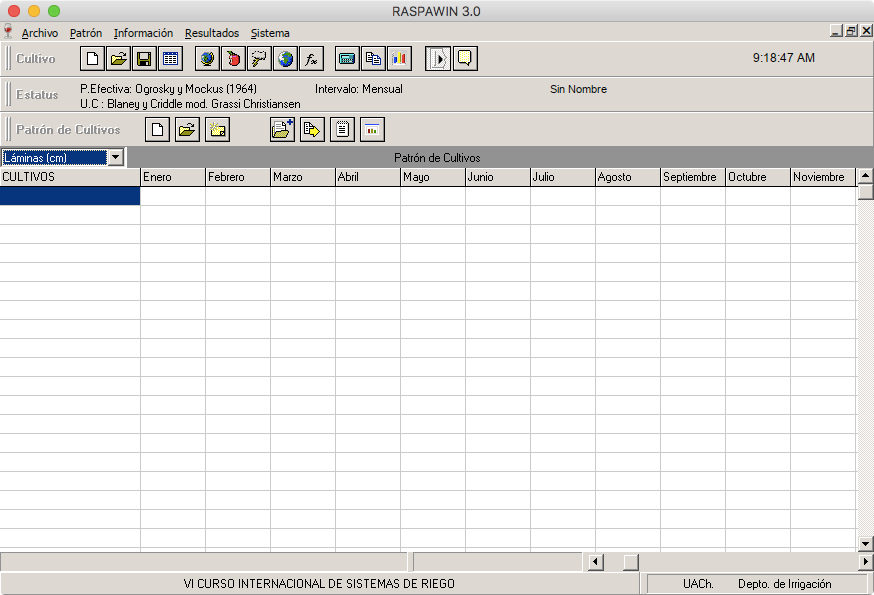Expand the Láminas (cm) dropdown
The height and width of the screenshot is (595, 874).
pyautogui.click(x=116, y=158)
